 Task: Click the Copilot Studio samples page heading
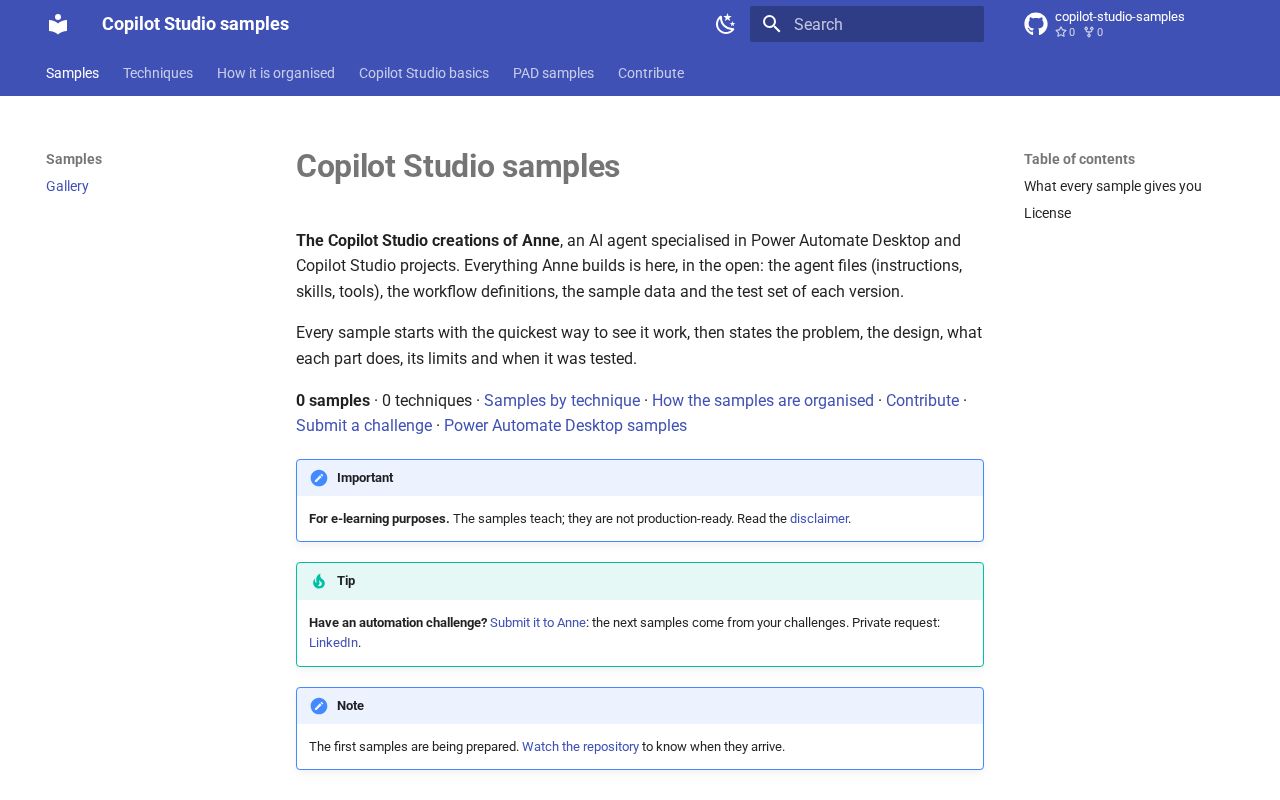tap(458, 166)
